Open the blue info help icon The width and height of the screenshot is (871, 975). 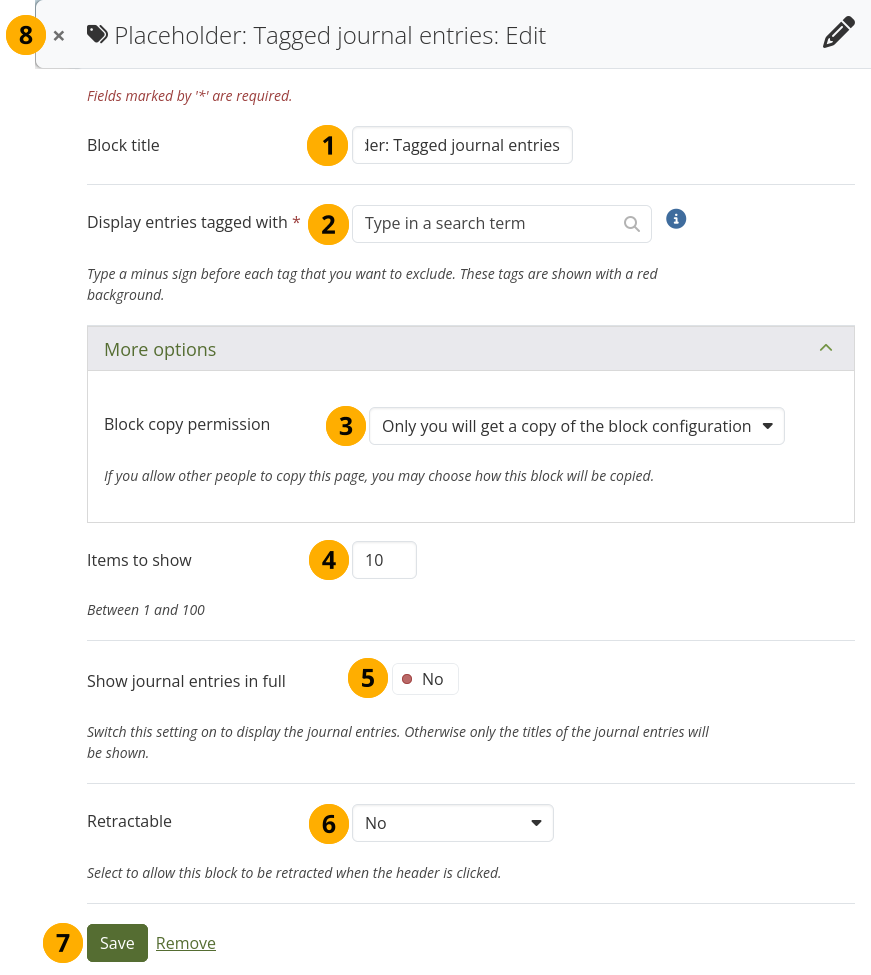676,218
